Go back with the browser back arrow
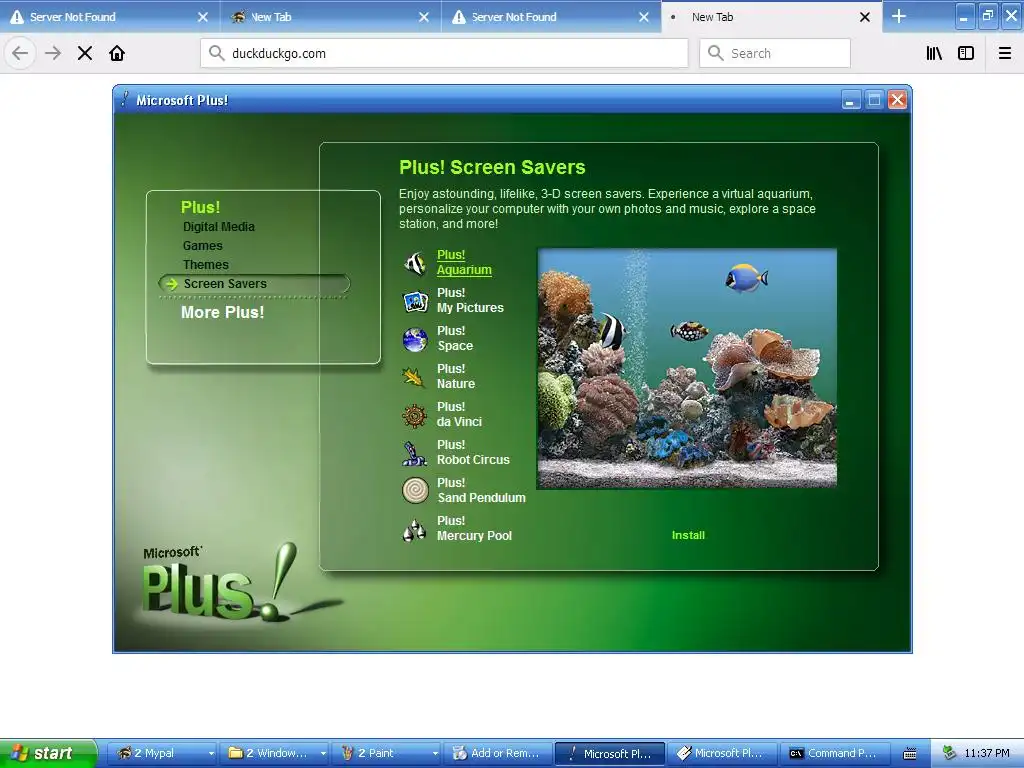 (x=20, y=53)
